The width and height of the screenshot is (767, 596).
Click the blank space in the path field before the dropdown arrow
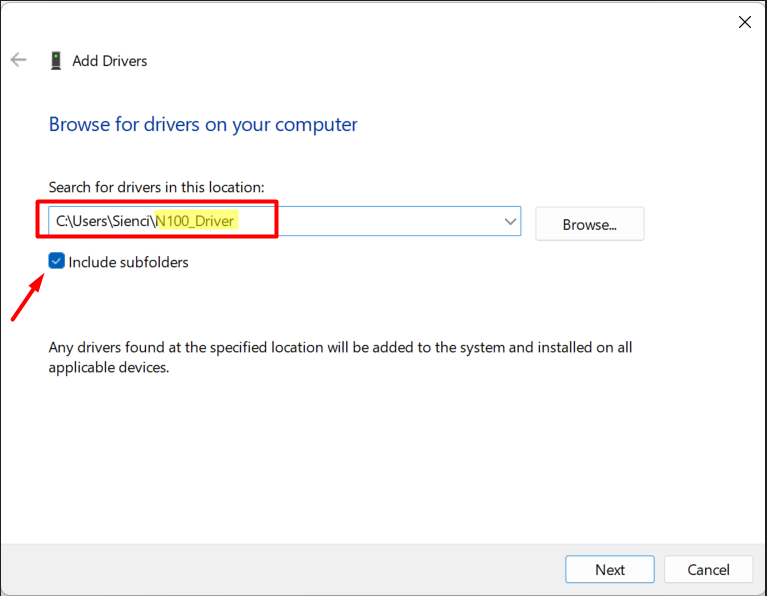point(400,221)
